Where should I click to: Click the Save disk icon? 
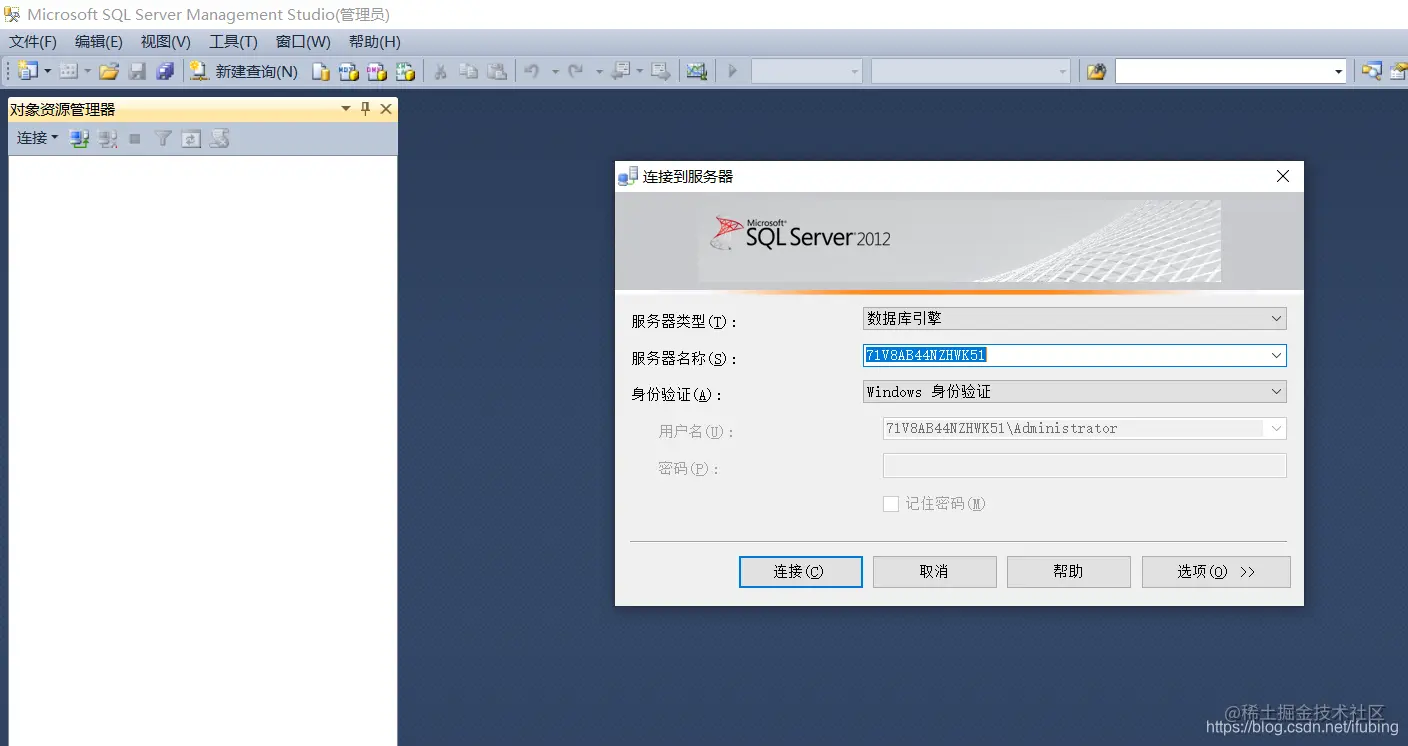pos(137,71)
